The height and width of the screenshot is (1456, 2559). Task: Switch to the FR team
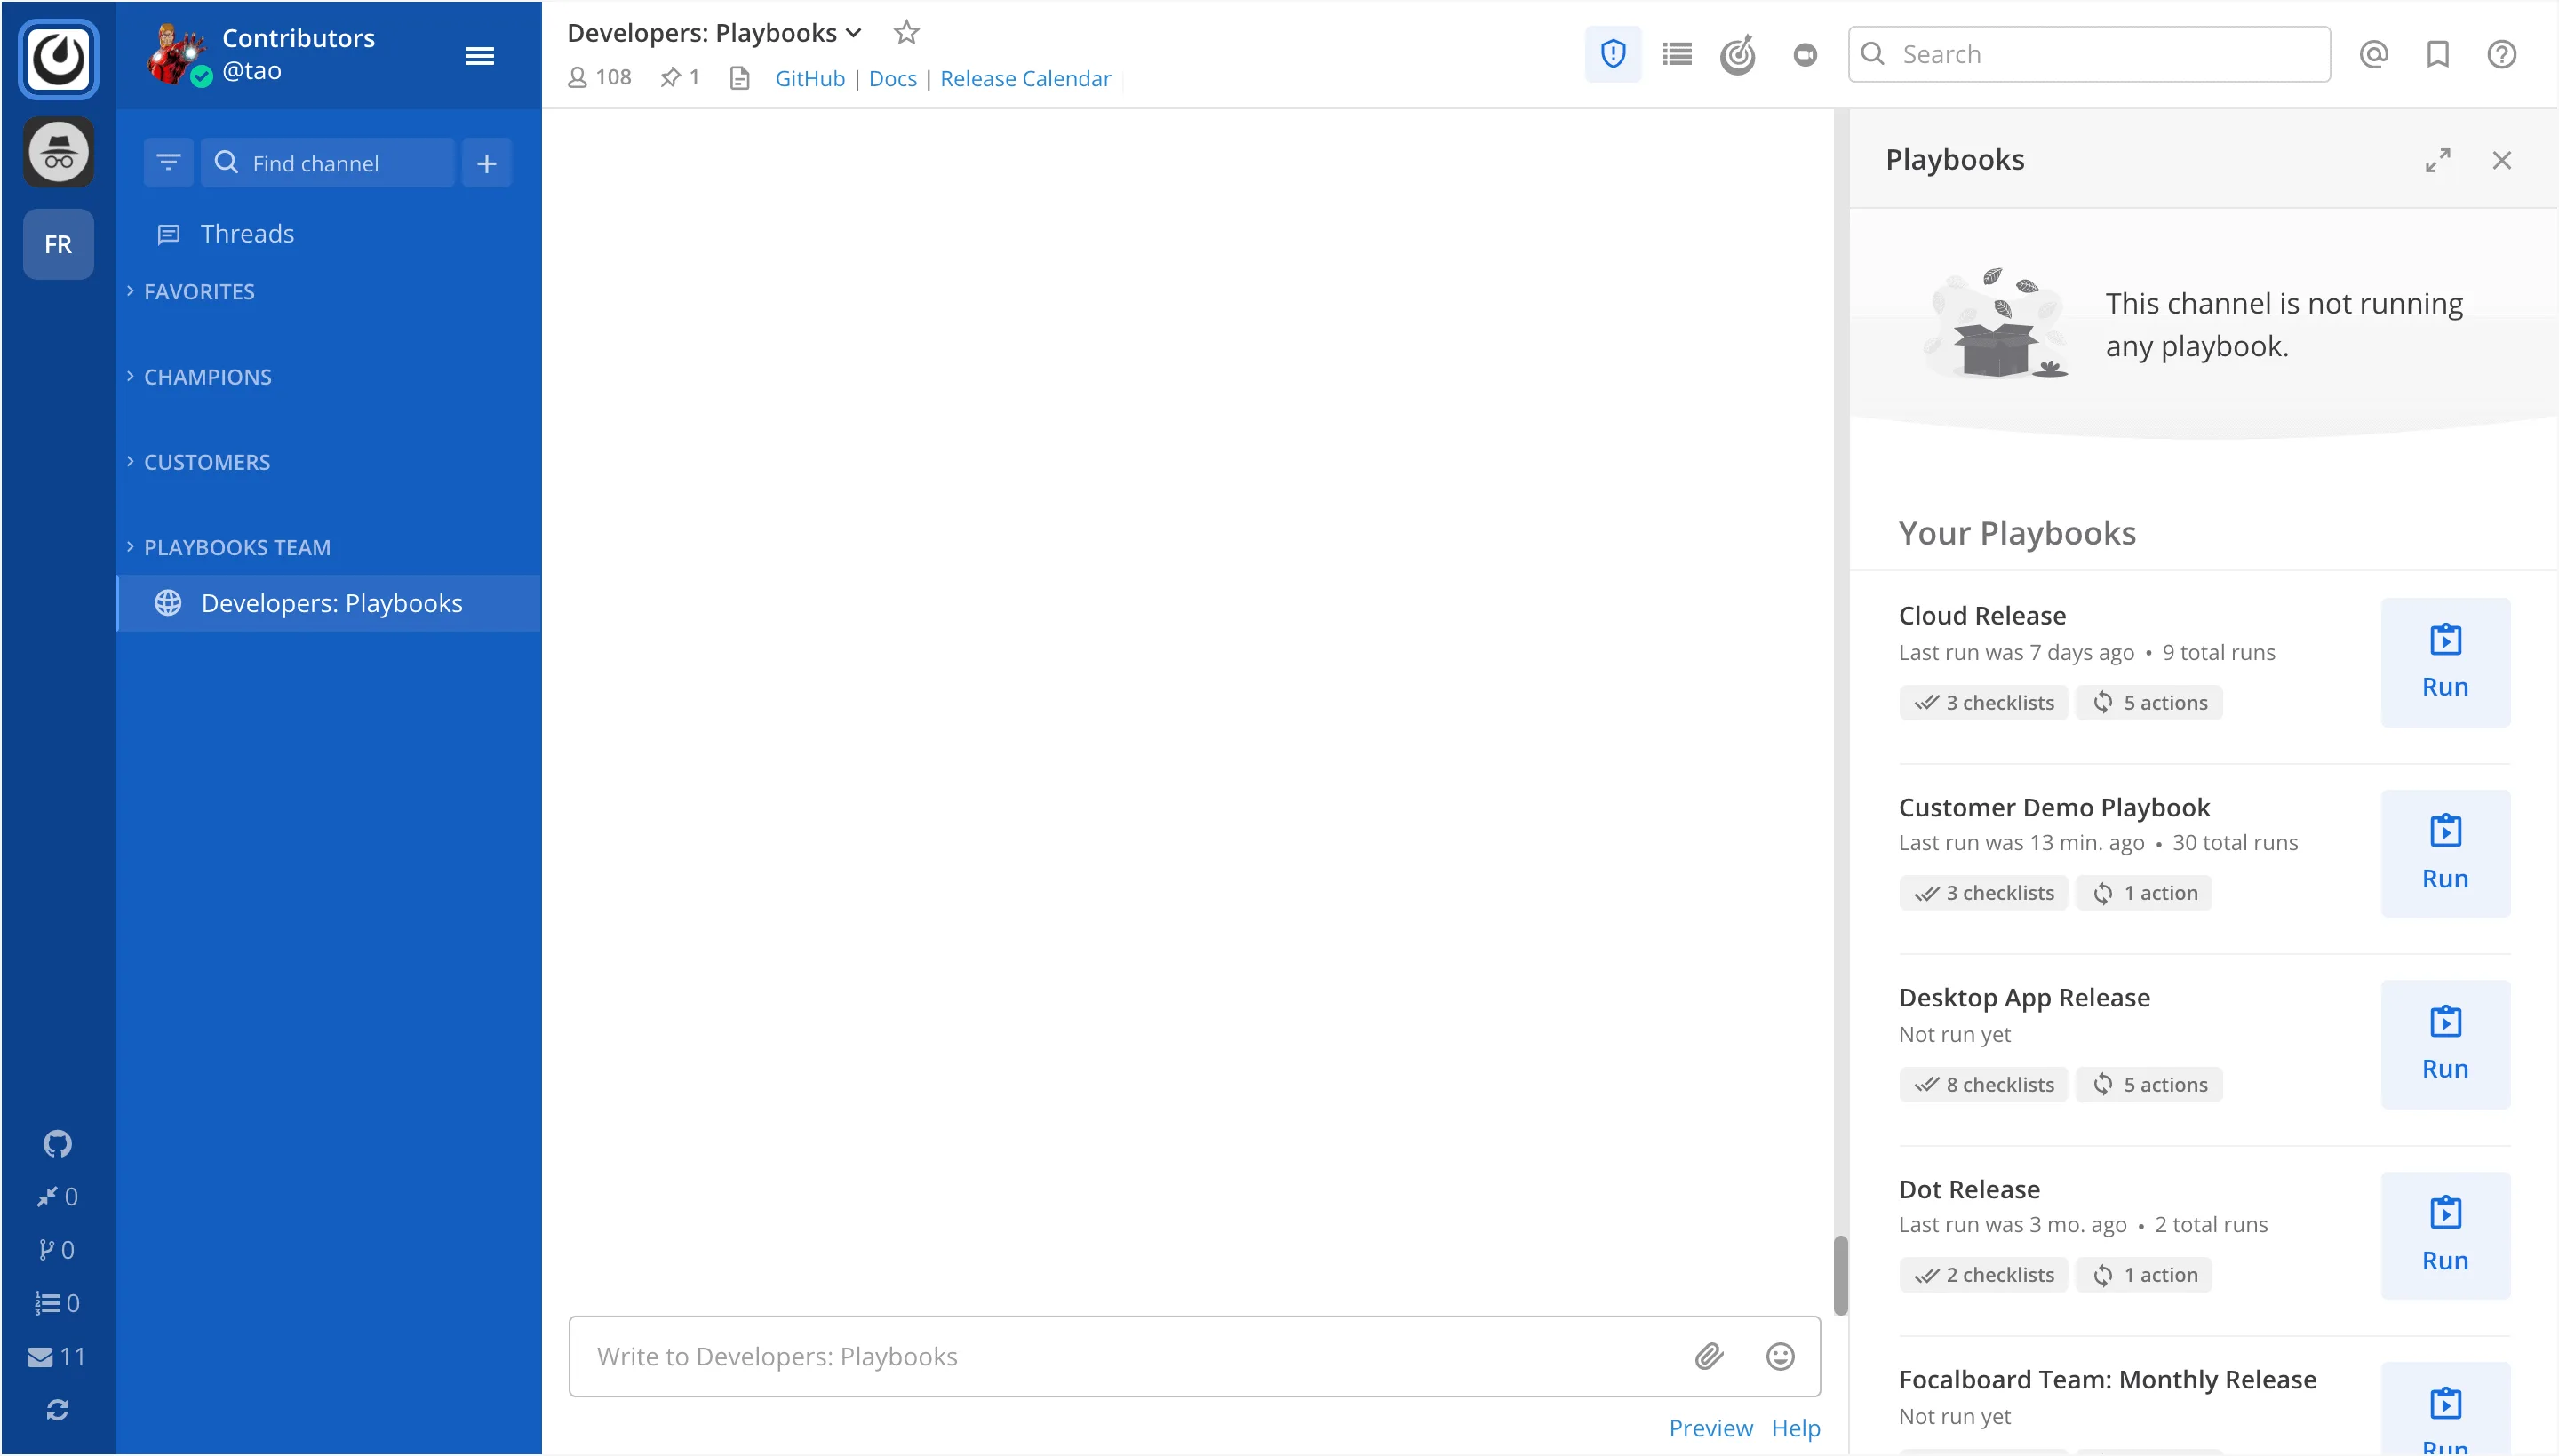58,244
